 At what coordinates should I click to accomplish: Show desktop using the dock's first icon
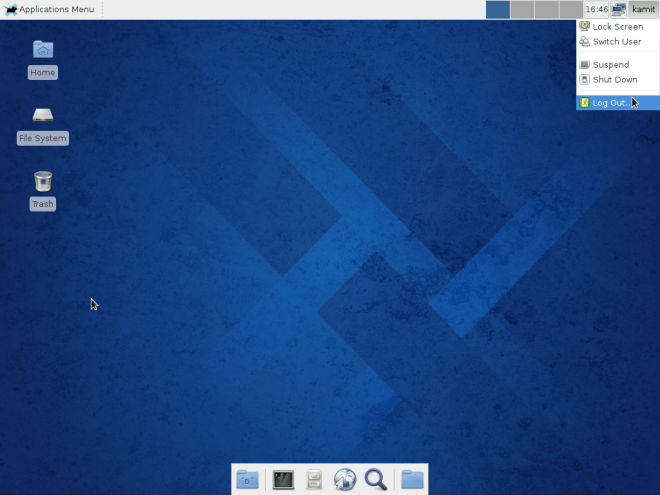coord(248,479)
